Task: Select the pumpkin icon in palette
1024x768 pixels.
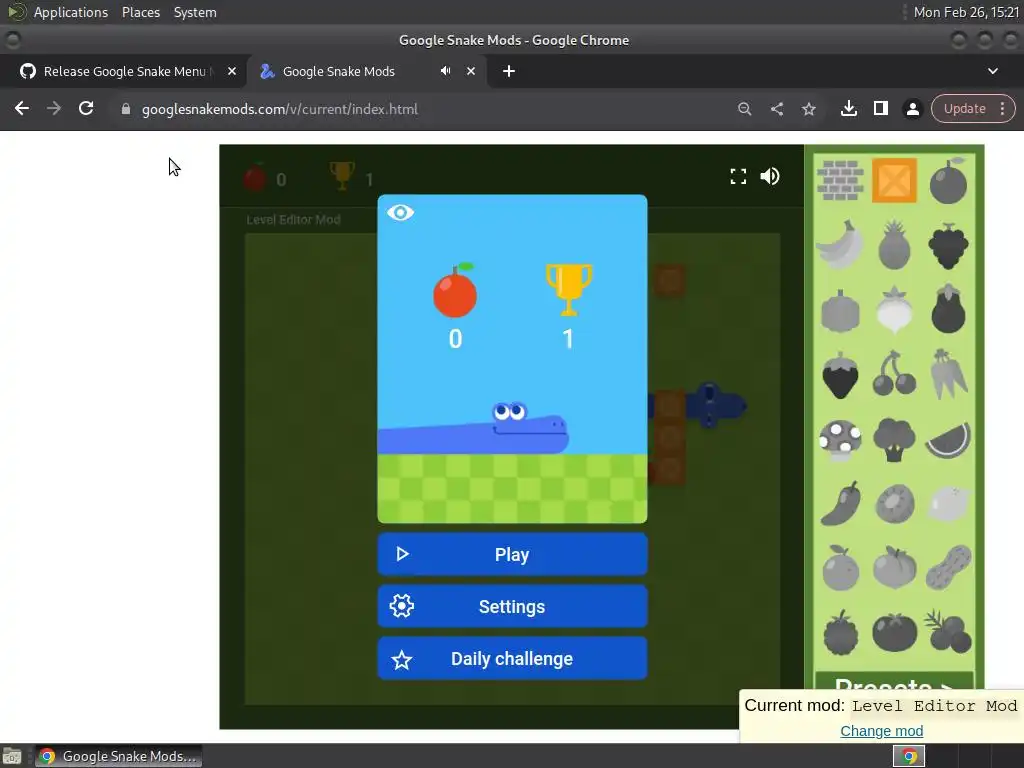Action: pyautogui.click(x=840, y=311)
